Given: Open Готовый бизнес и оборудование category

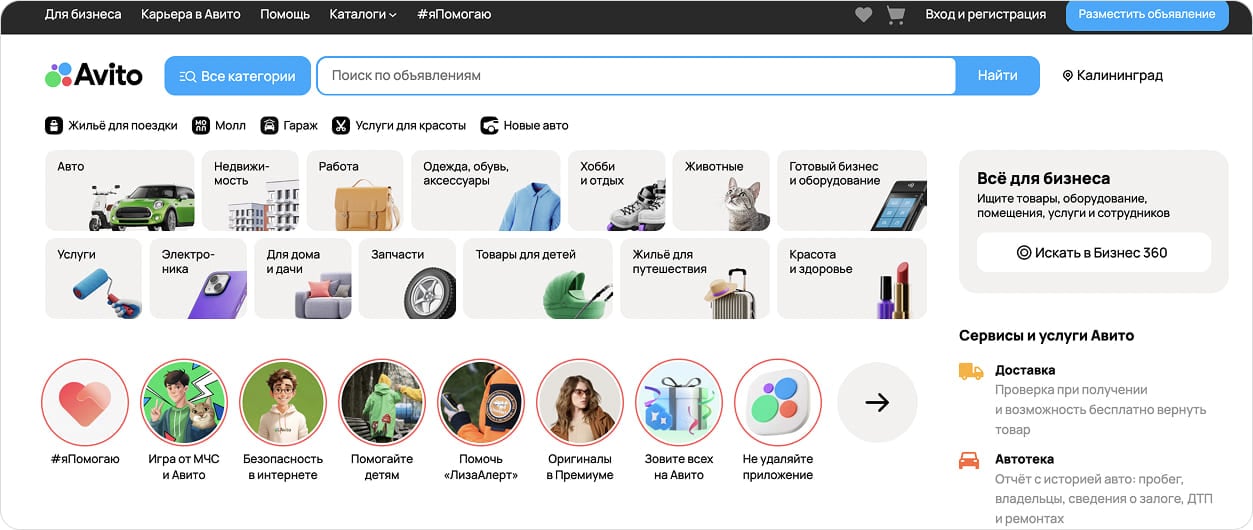Looking at the screenshot, I should (x=852, y=191).
